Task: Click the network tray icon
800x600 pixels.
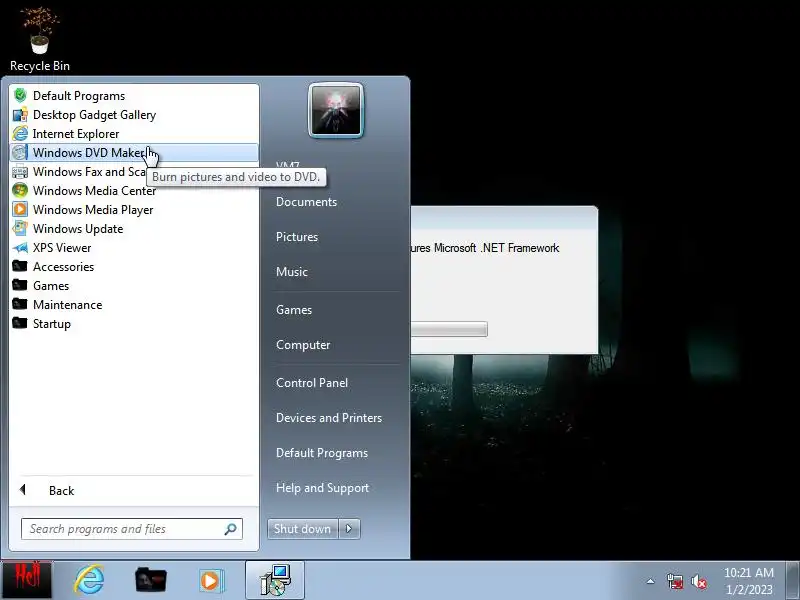Action: pyautogui.click(x=674, y=581)
